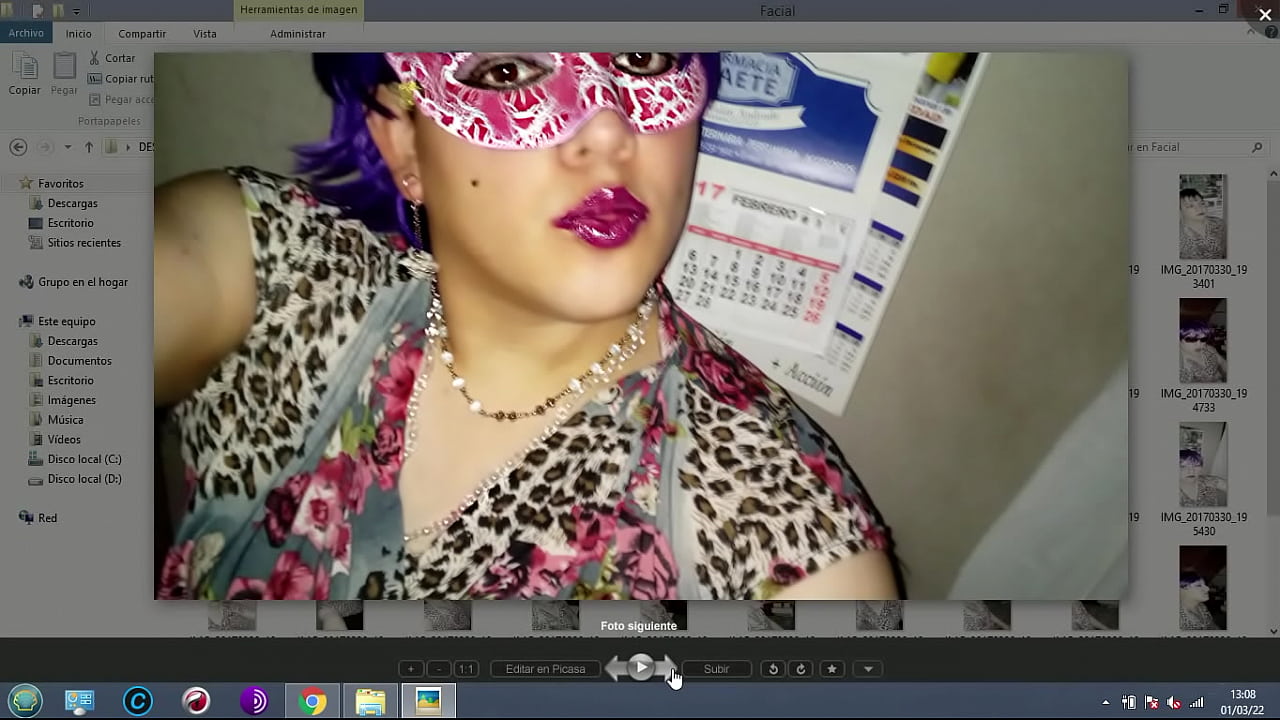Switch to the Compartir ribbon tab
This screenshot has width=1280, height=720.
[x=142, y=34]
